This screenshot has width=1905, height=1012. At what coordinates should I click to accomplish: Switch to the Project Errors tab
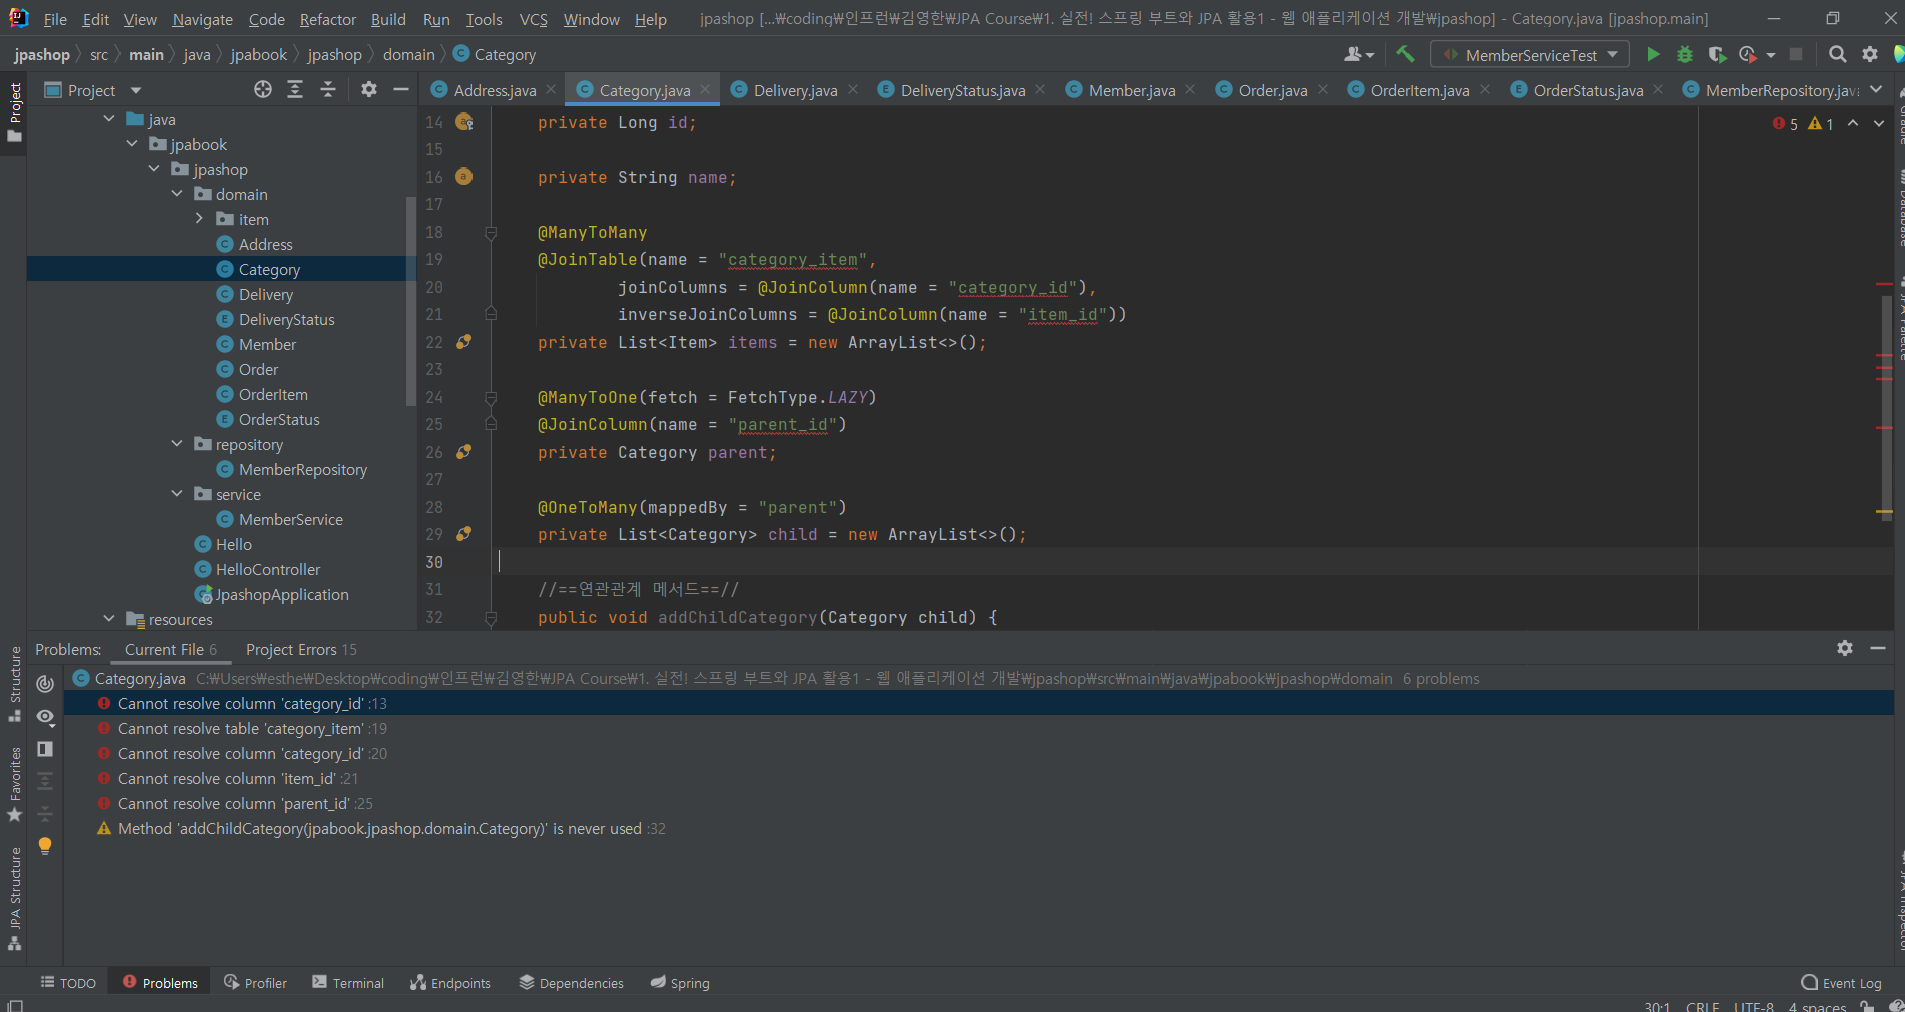(300, 649)
